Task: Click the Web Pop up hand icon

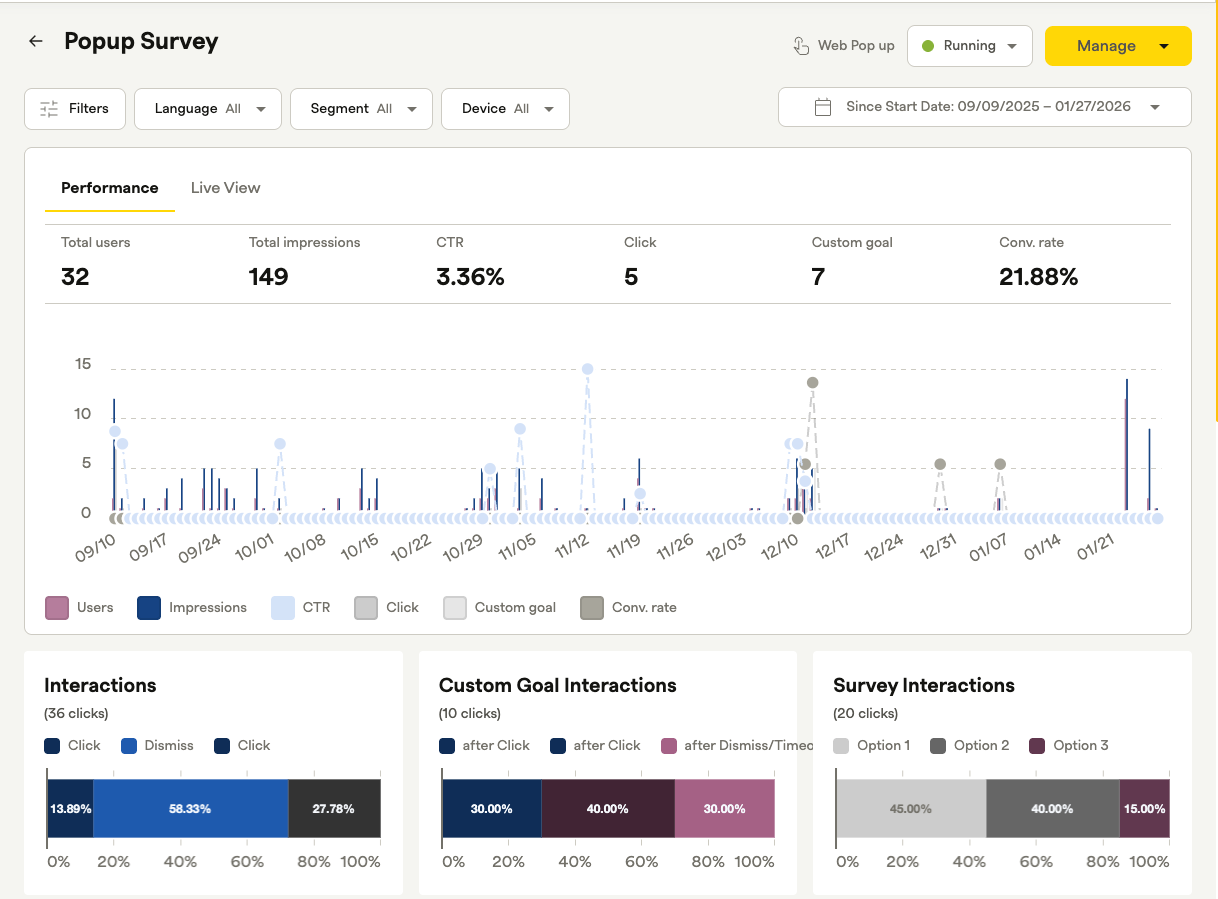Action: [801, 46]
